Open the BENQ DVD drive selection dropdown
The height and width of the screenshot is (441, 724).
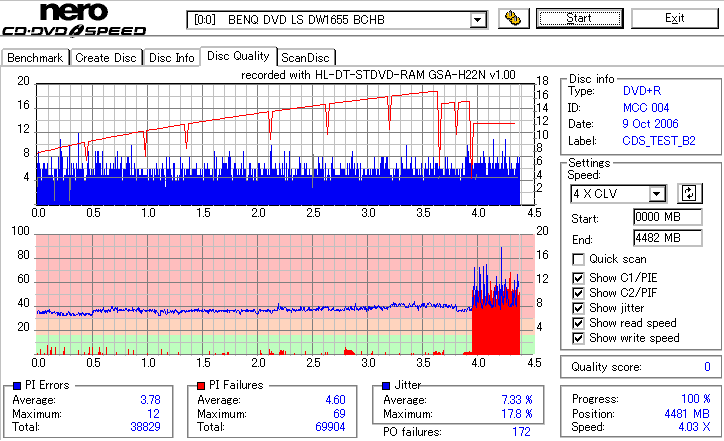coord(477,20)
